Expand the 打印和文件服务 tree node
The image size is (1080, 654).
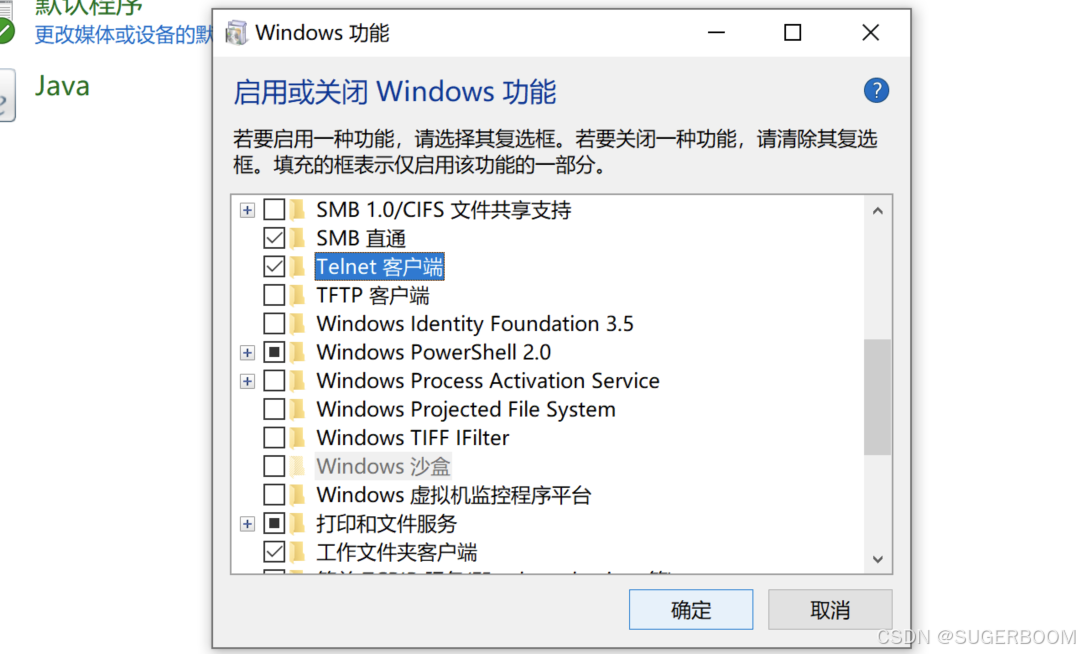point(247,524)
